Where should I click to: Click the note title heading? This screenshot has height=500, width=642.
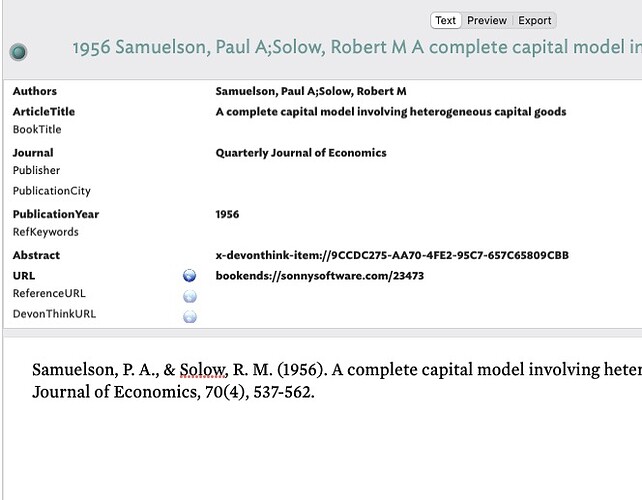[357, 47]
